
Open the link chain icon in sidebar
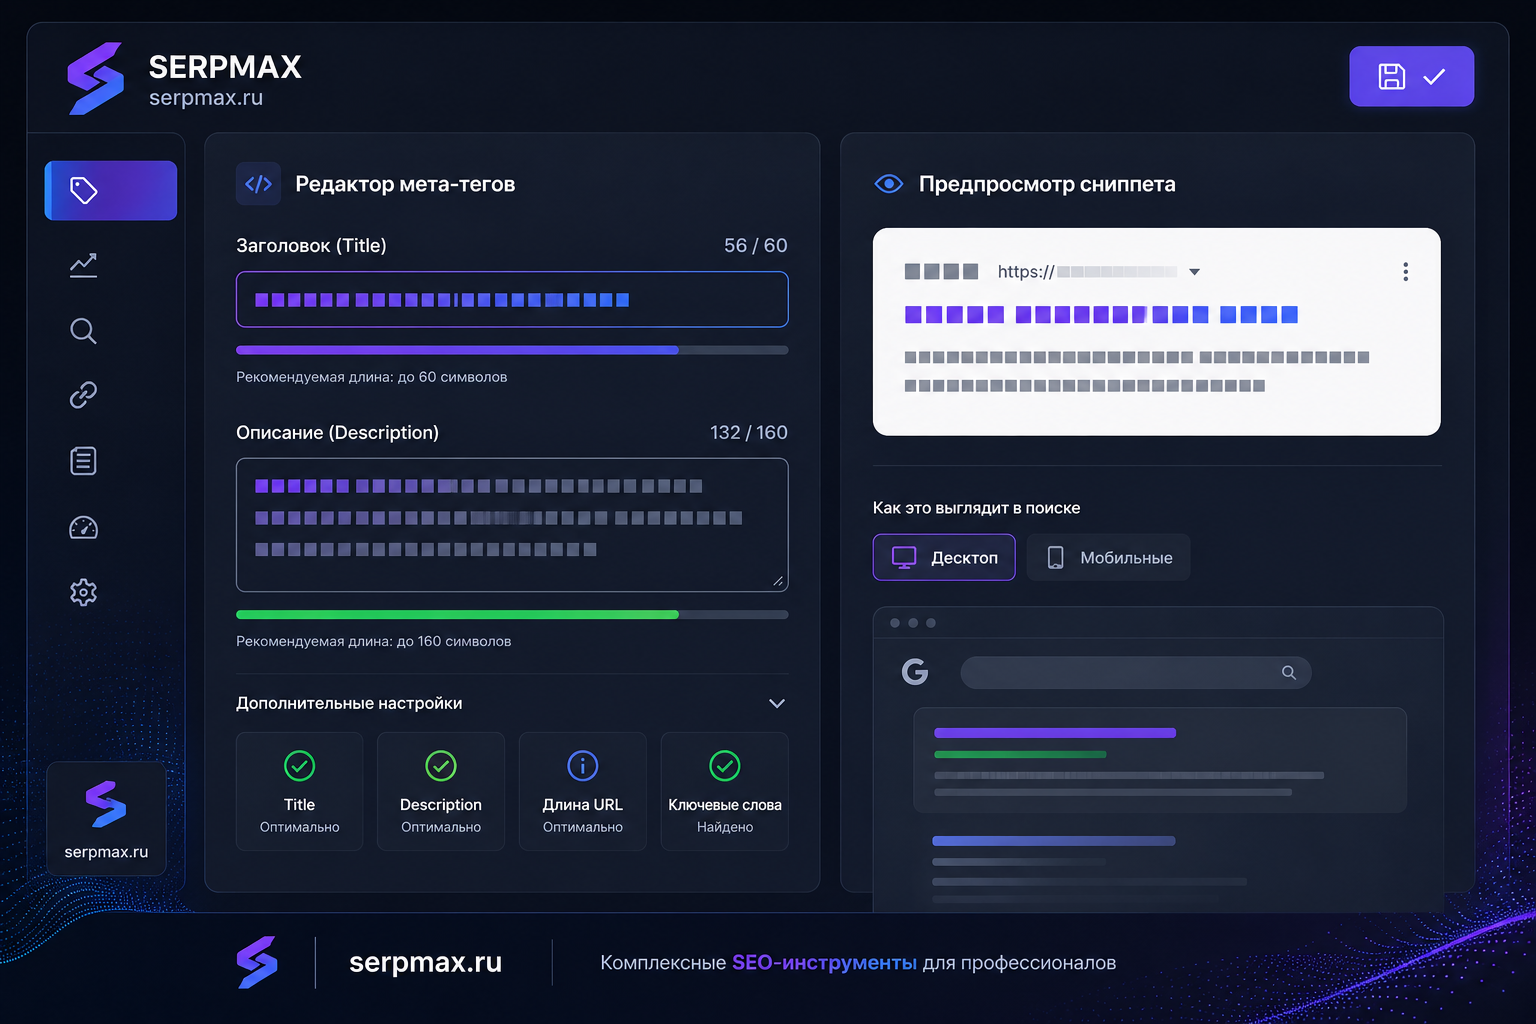(83, 395)
